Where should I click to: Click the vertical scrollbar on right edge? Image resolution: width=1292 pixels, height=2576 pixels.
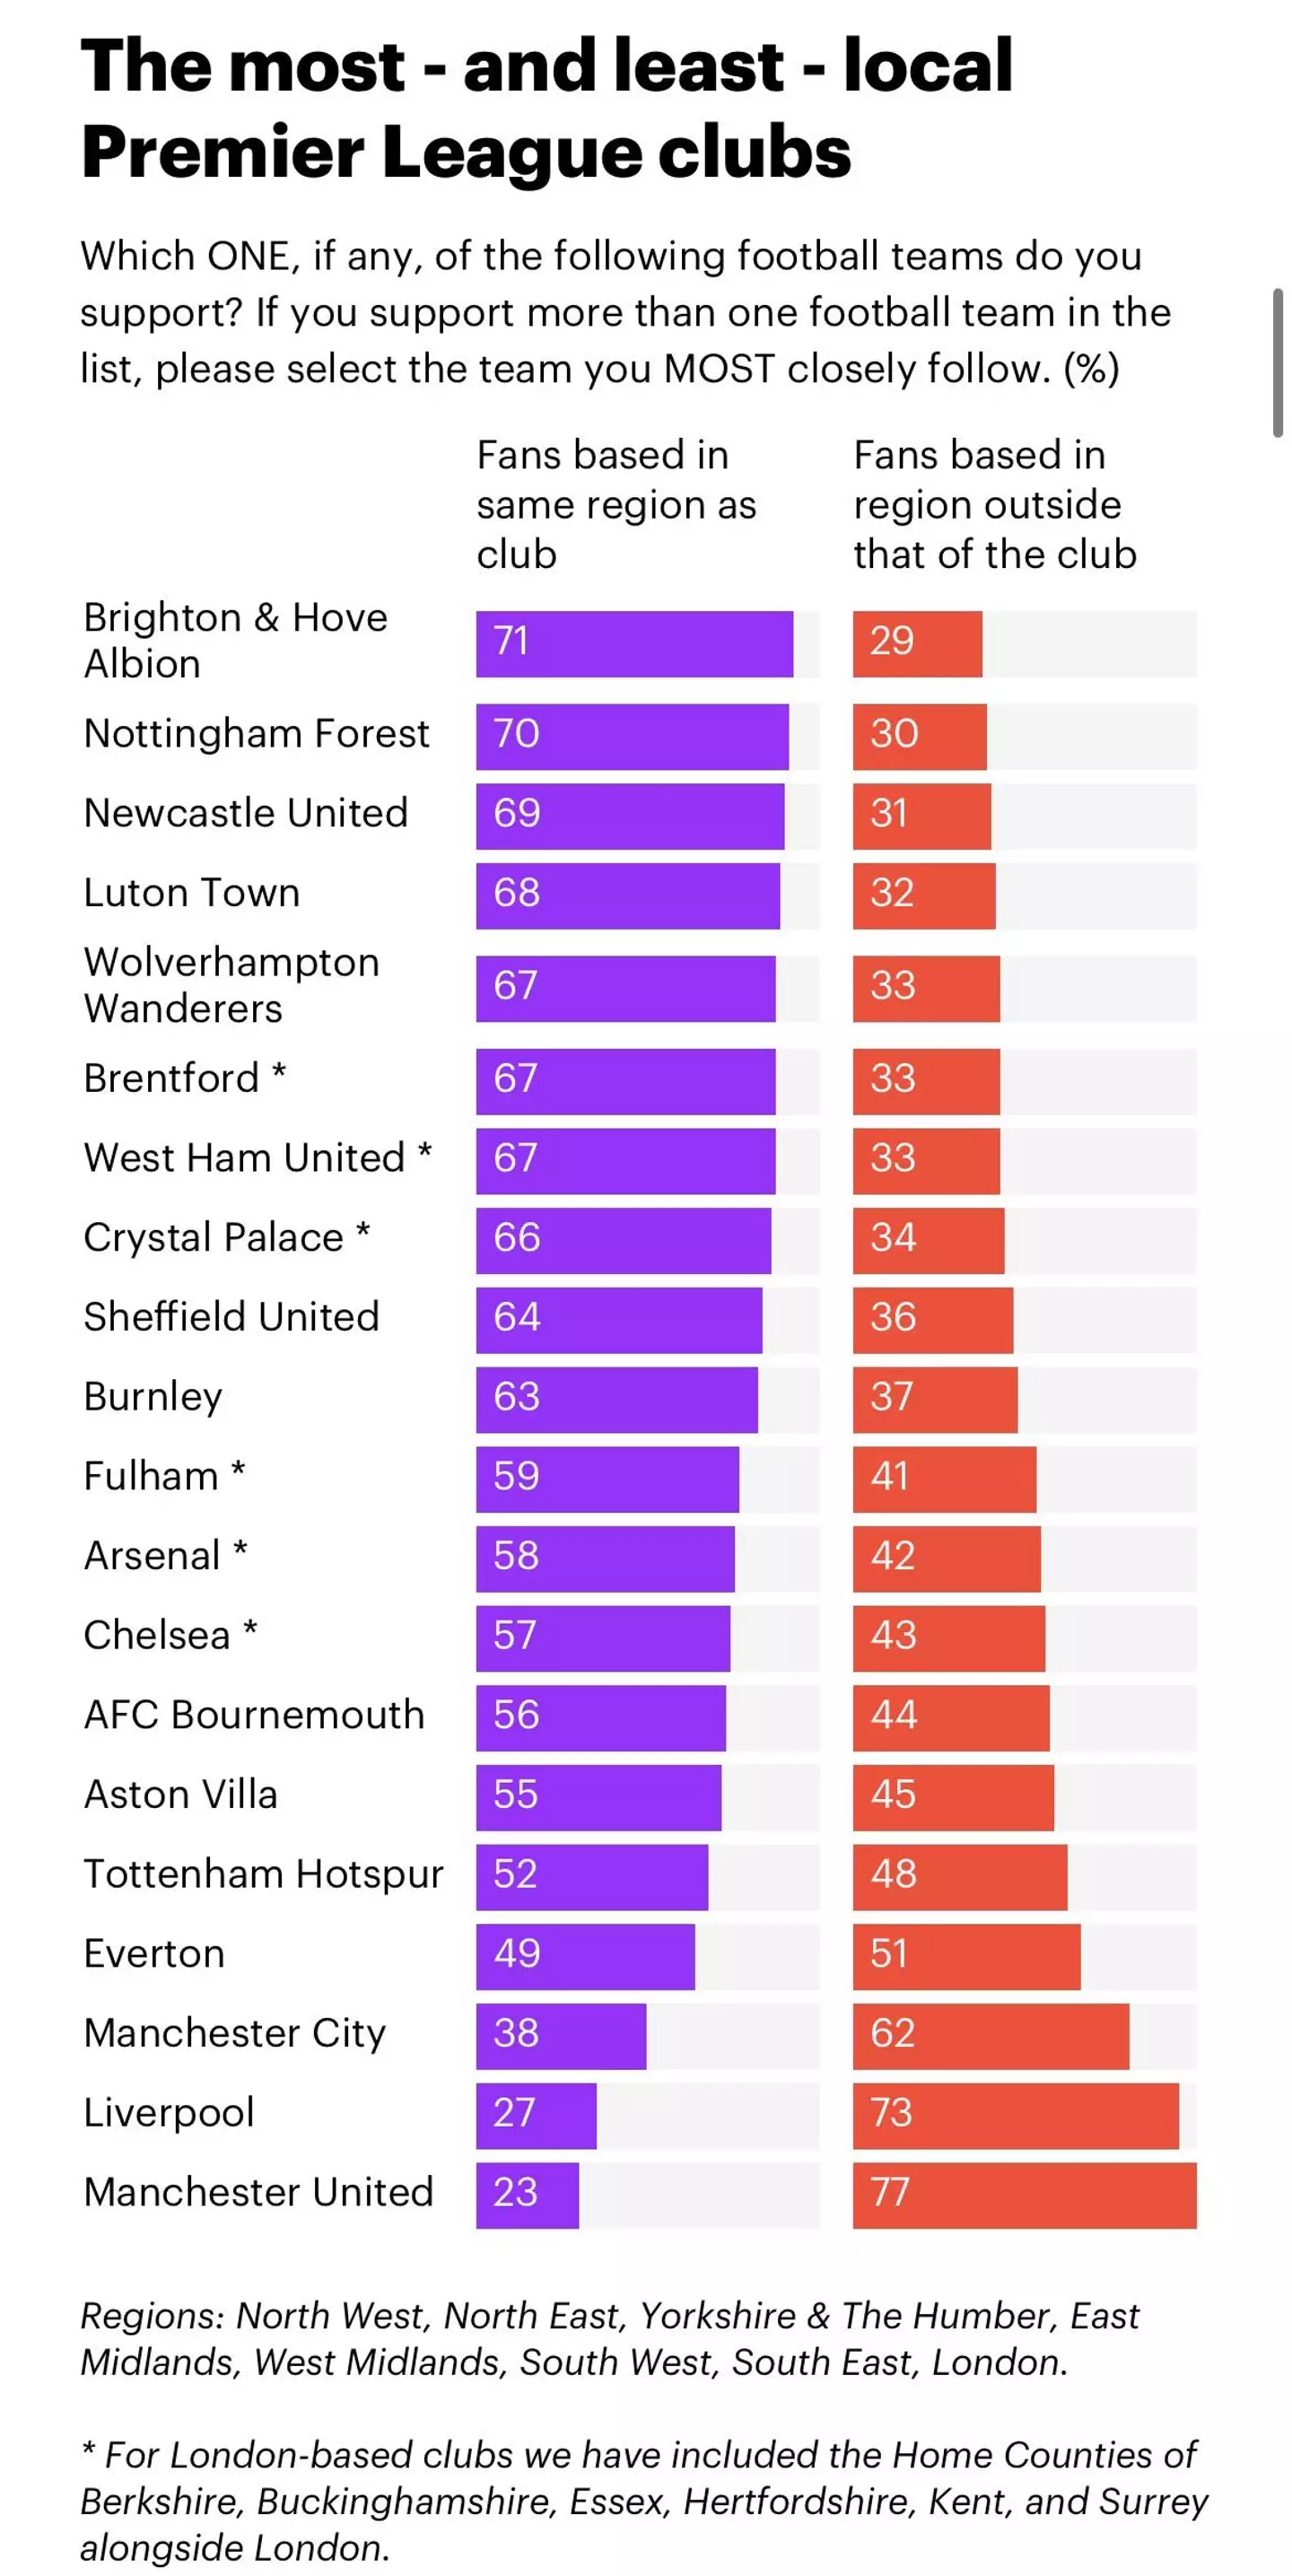click(1277, 362)
